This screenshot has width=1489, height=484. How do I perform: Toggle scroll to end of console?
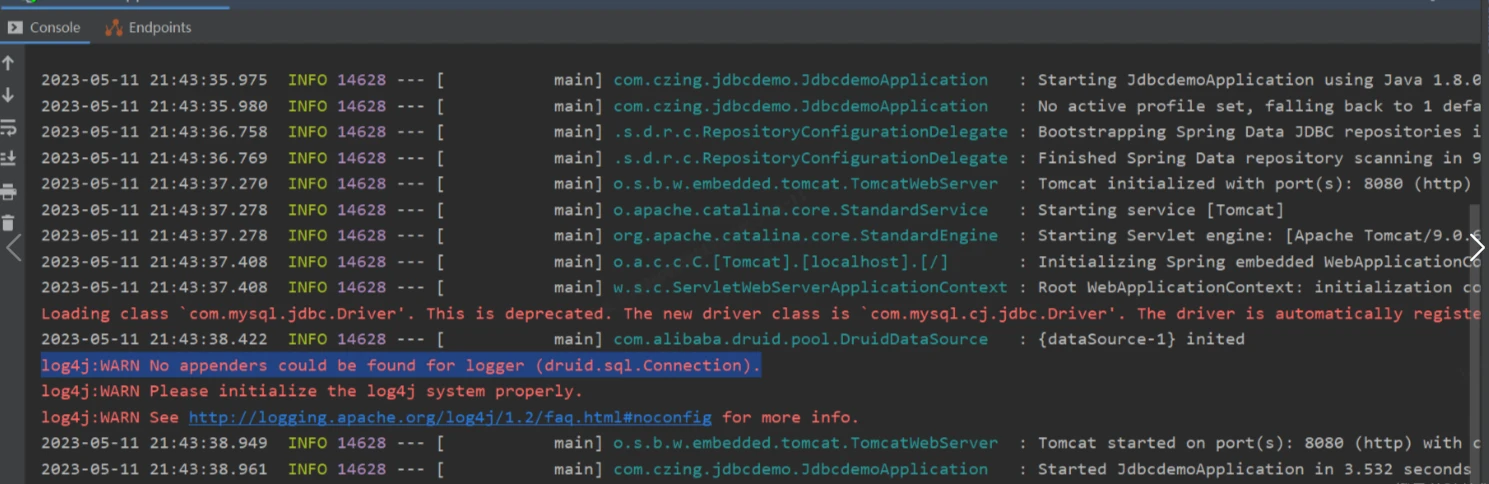9,158
